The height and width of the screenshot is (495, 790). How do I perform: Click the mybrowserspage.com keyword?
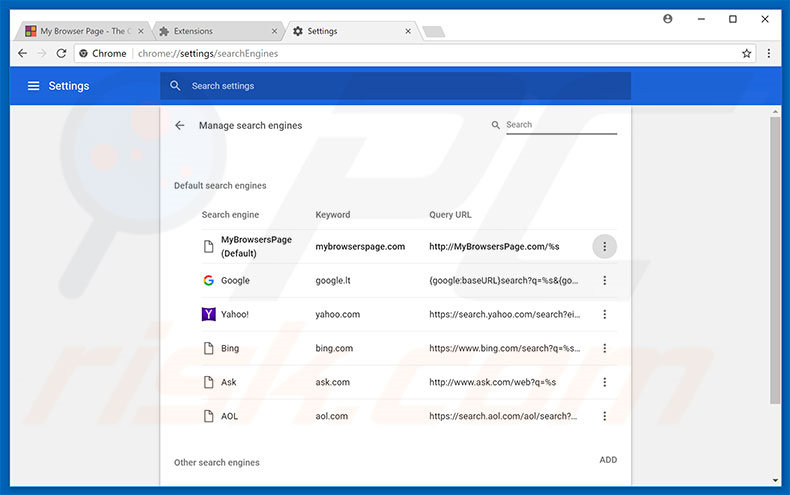[360, 246]
